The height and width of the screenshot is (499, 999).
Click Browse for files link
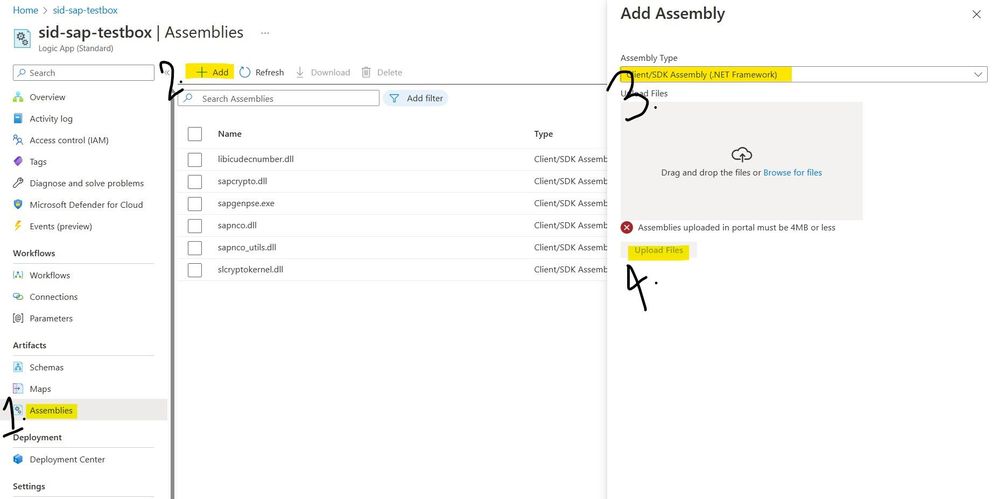pos(793,173)
